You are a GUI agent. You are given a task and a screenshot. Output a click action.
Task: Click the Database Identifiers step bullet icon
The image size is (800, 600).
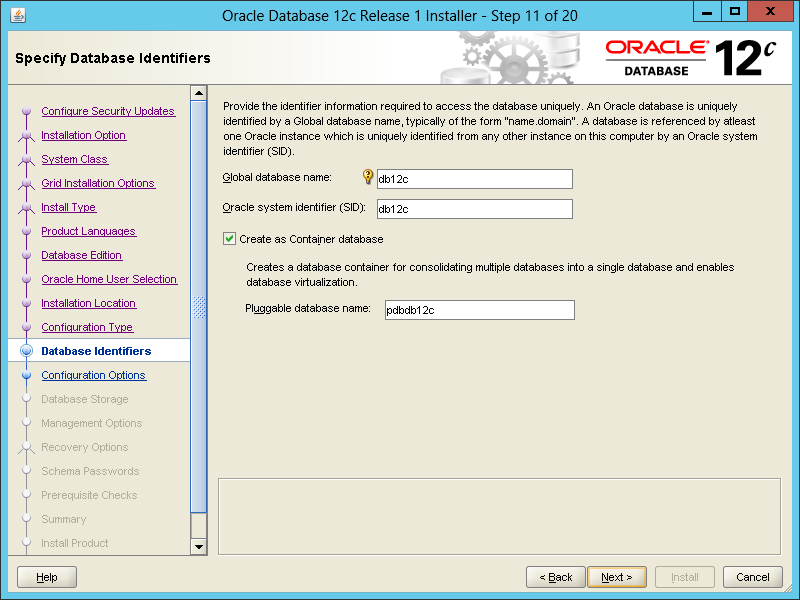click(x=27, y=351)
